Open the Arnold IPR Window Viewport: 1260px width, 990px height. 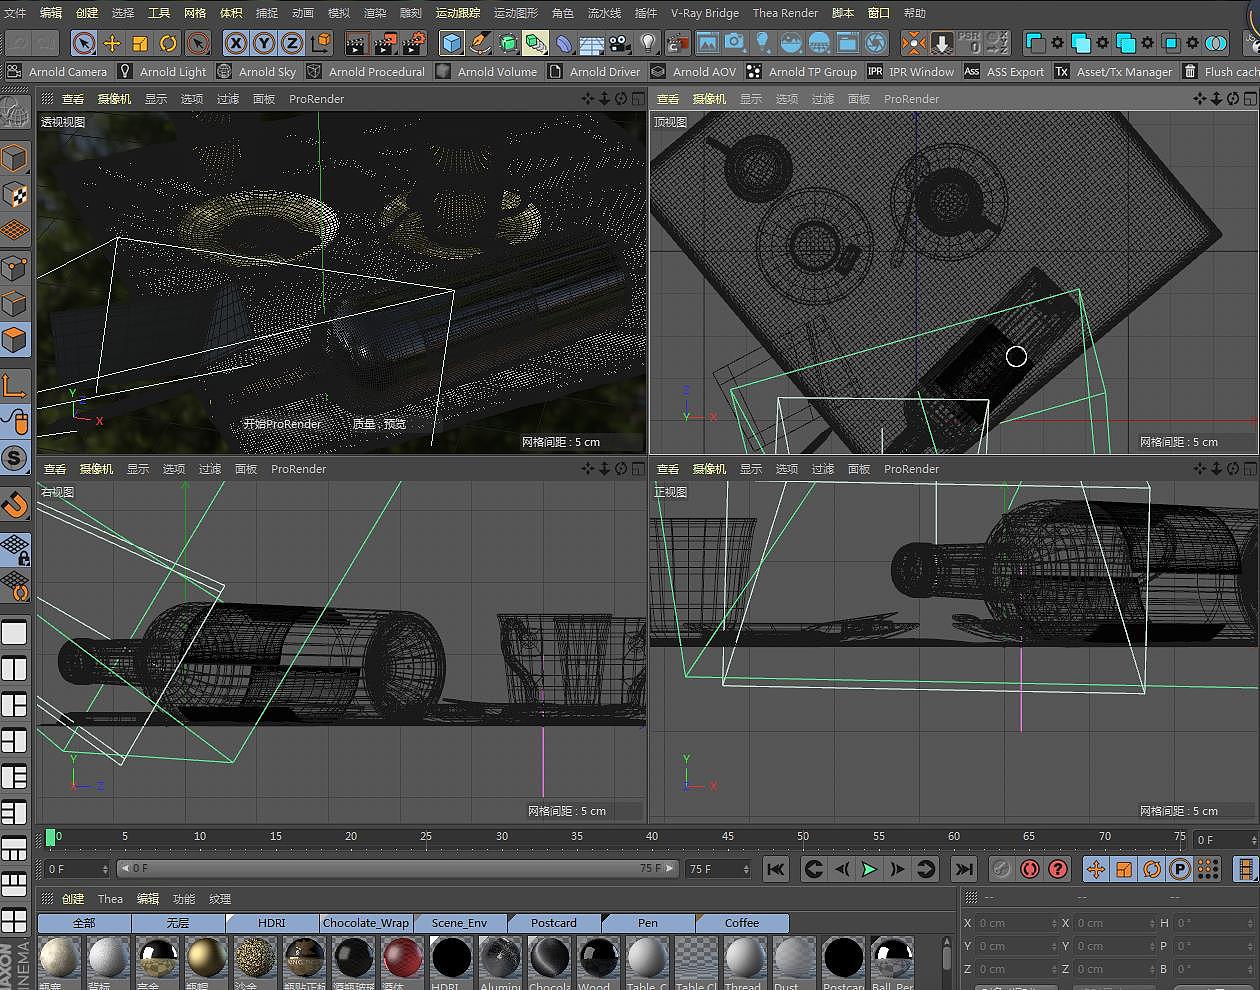coord(910,72)
